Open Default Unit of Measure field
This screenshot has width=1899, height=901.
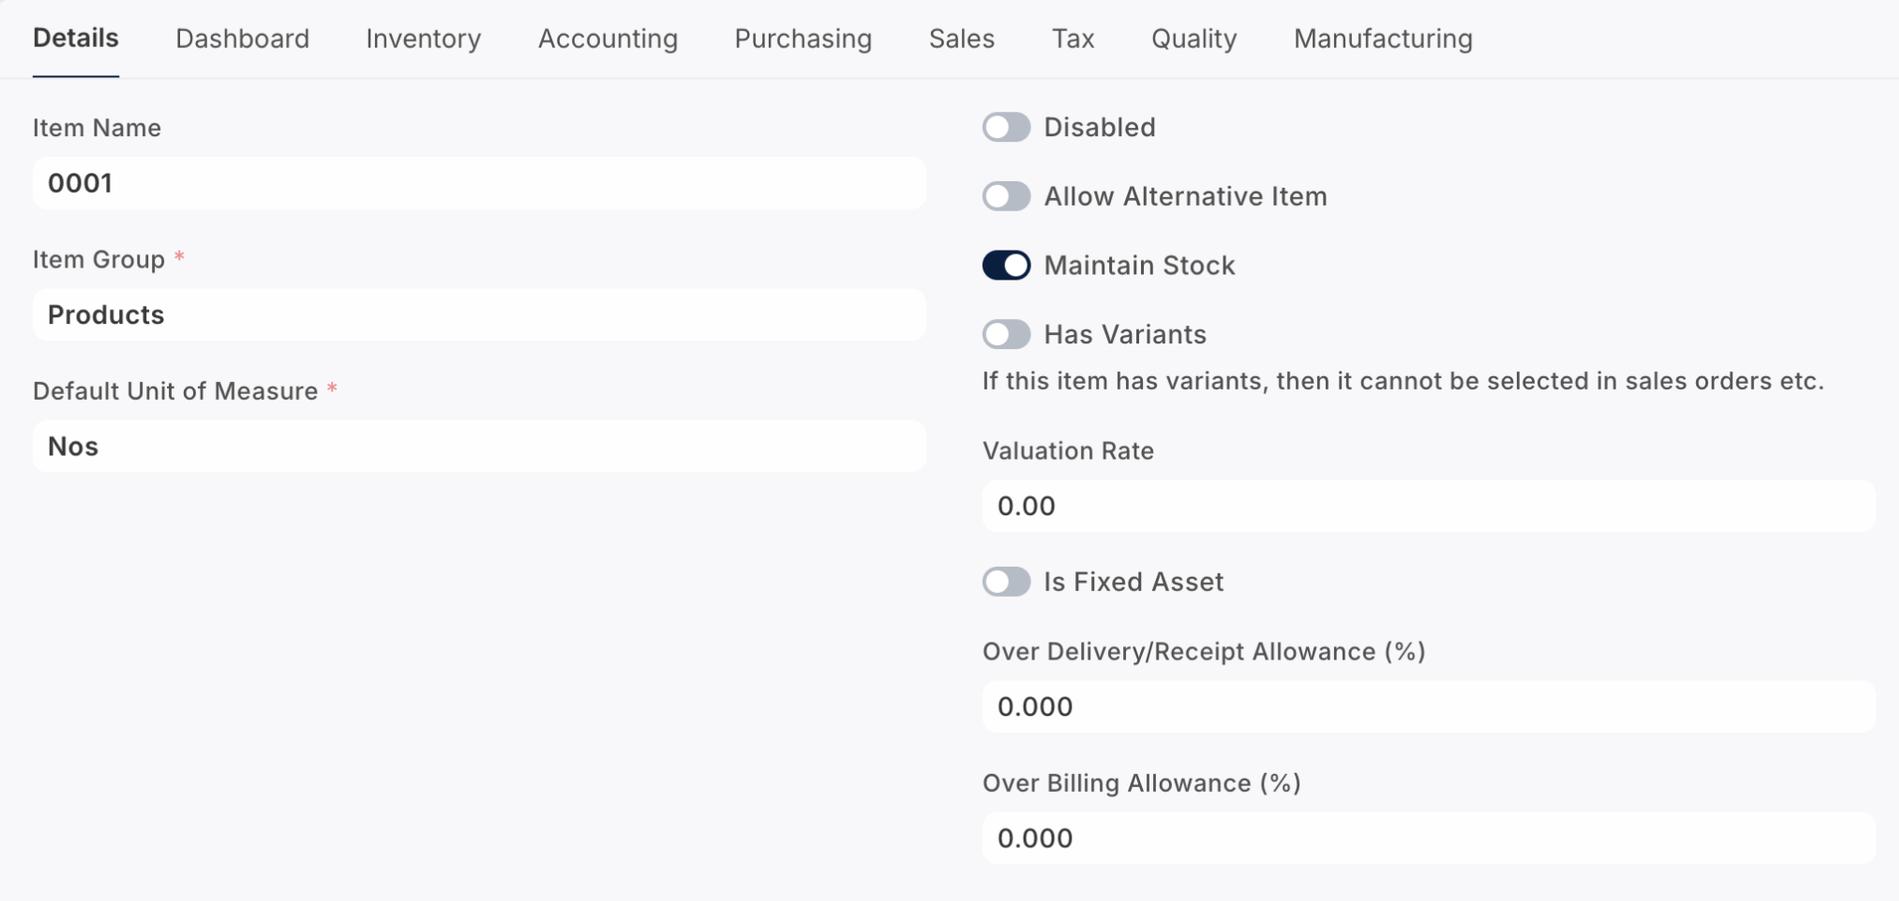point(479,446)
